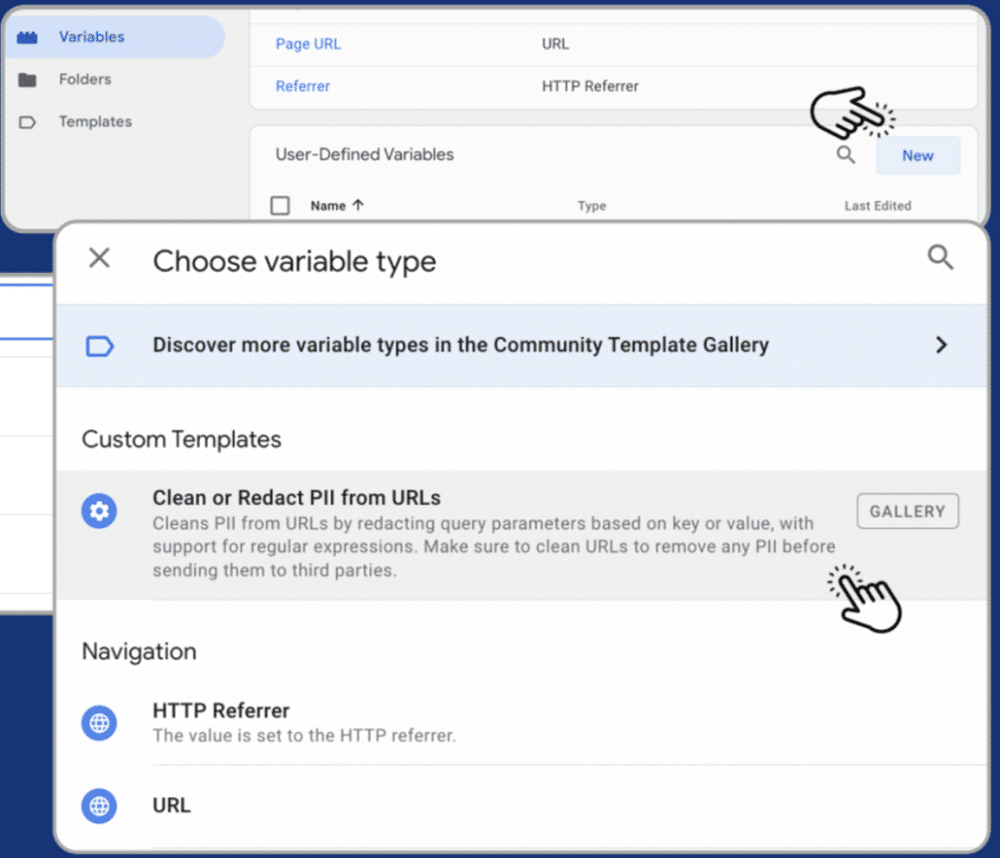Click the HTTP Referrer globe icon
The image size is (1000, 858).
tap(99, 723)
